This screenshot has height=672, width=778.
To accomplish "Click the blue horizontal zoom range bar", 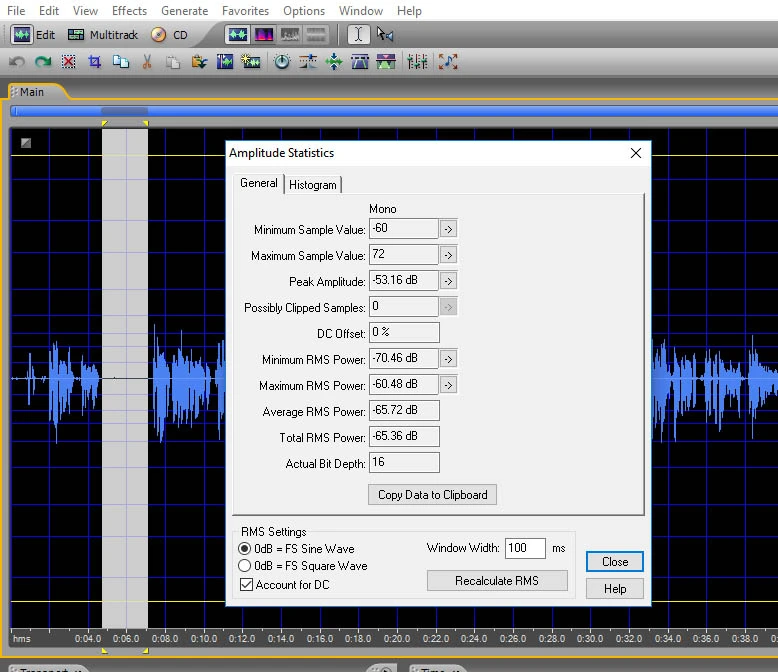I will pyautogui.click(x=400, y=111).
